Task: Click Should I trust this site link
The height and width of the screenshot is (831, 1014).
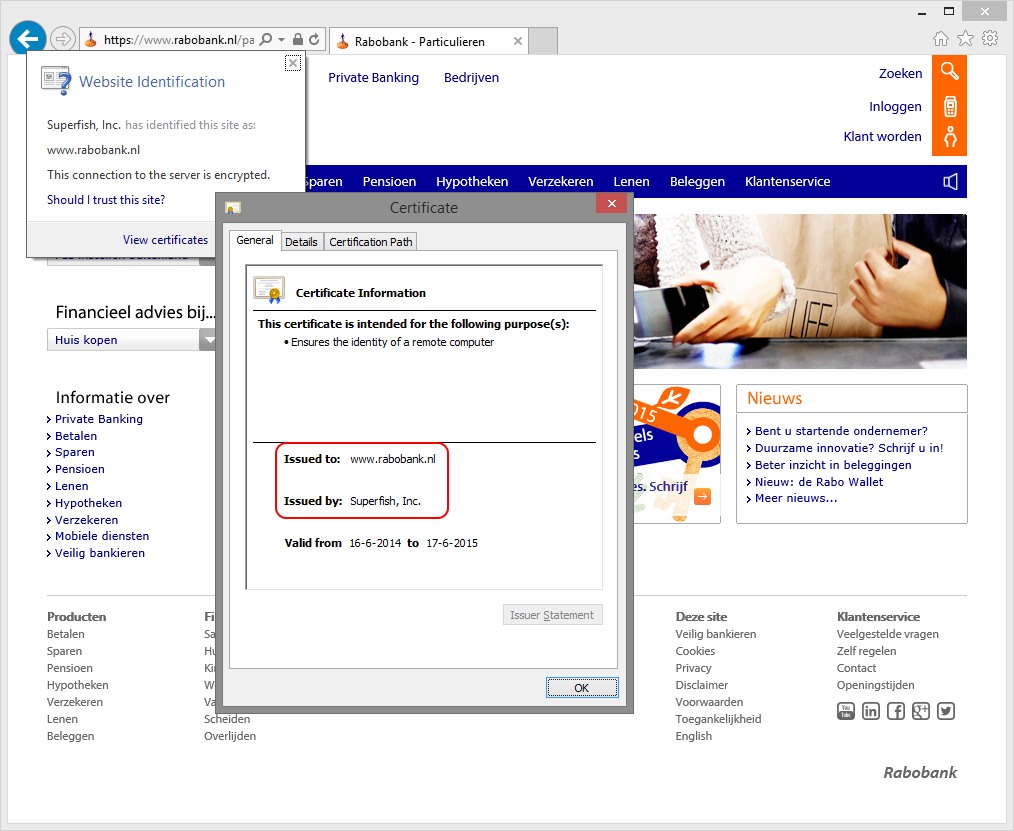Action: (106, 200)
